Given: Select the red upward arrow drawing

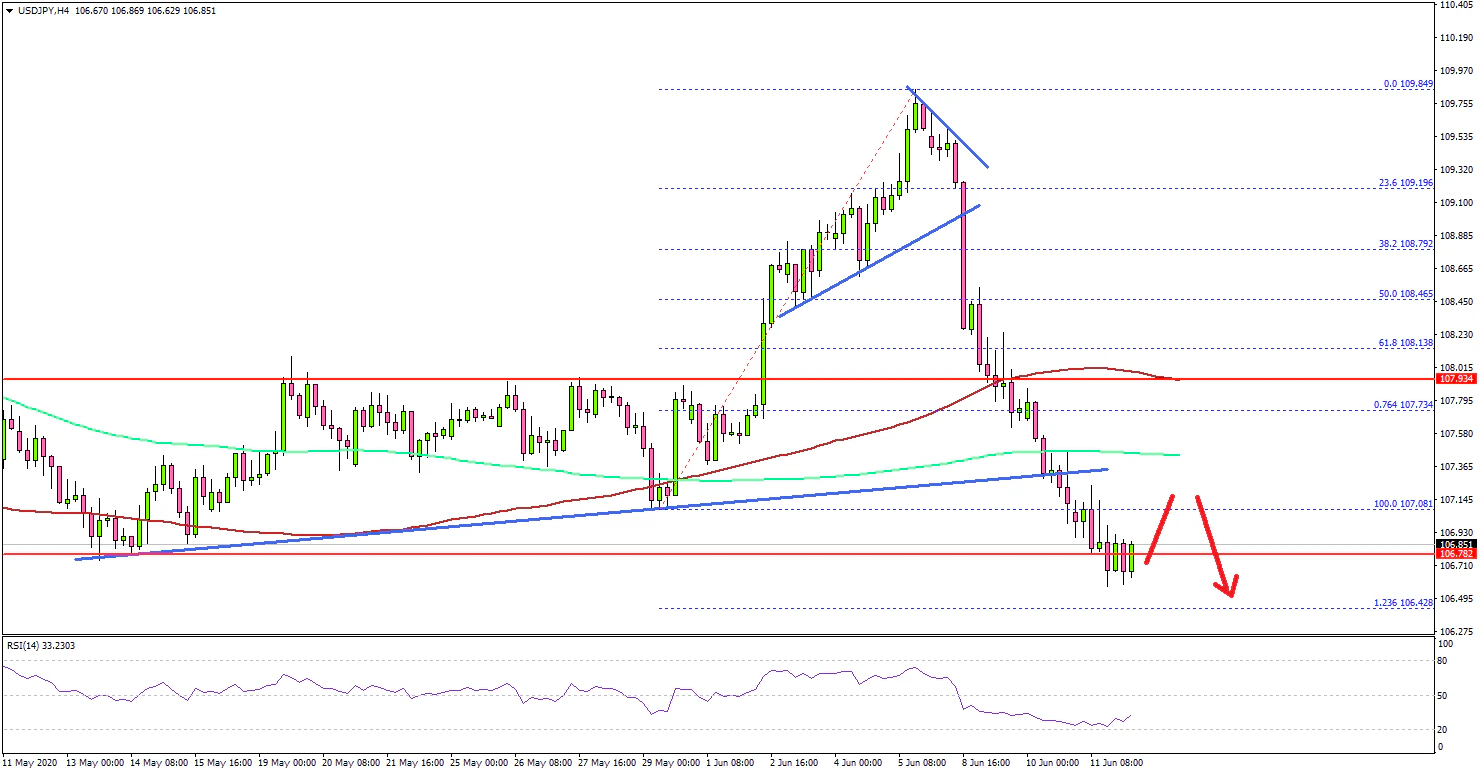Looking at the screenshot, I should tap(1160, 528).
